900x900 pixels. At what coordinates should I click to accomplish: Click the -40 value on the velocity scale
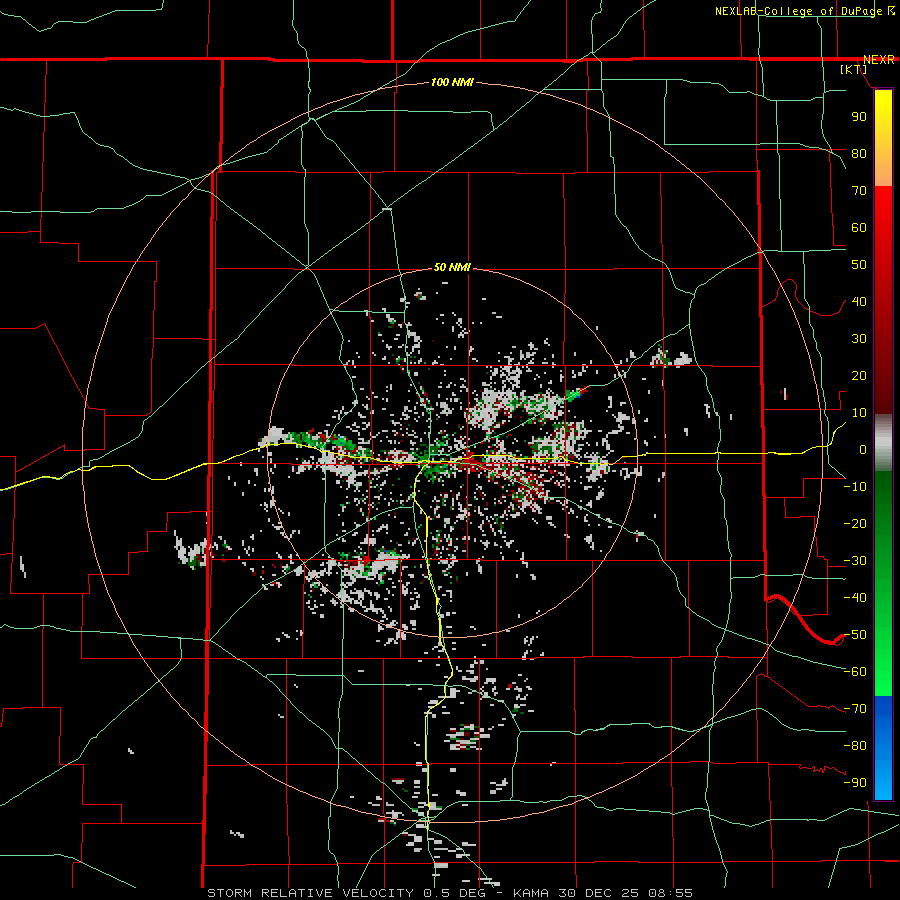click(855, 598)
